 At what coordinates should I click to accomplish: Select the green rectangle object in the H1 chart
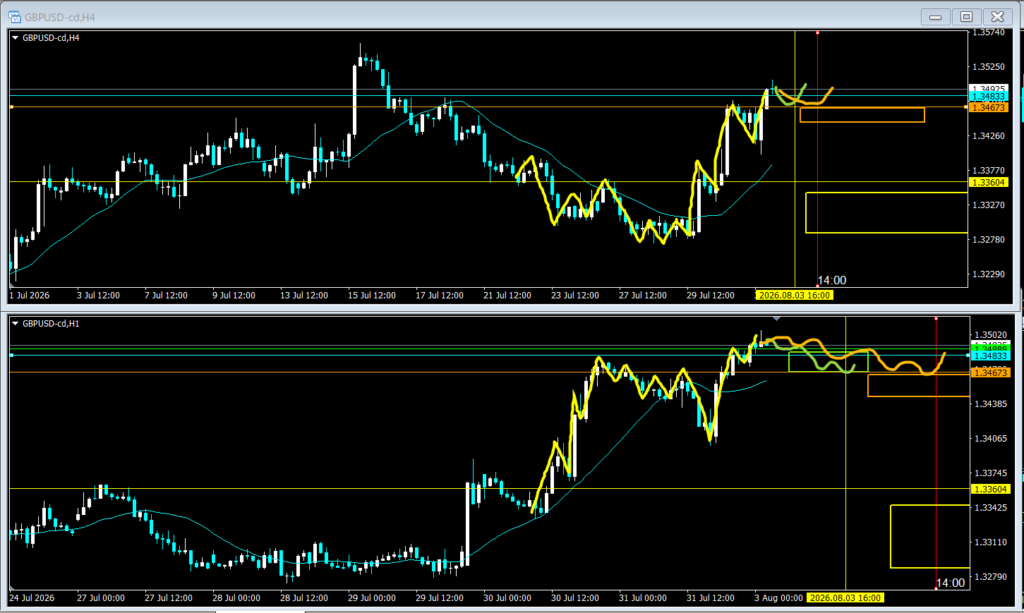coord(828,362)
